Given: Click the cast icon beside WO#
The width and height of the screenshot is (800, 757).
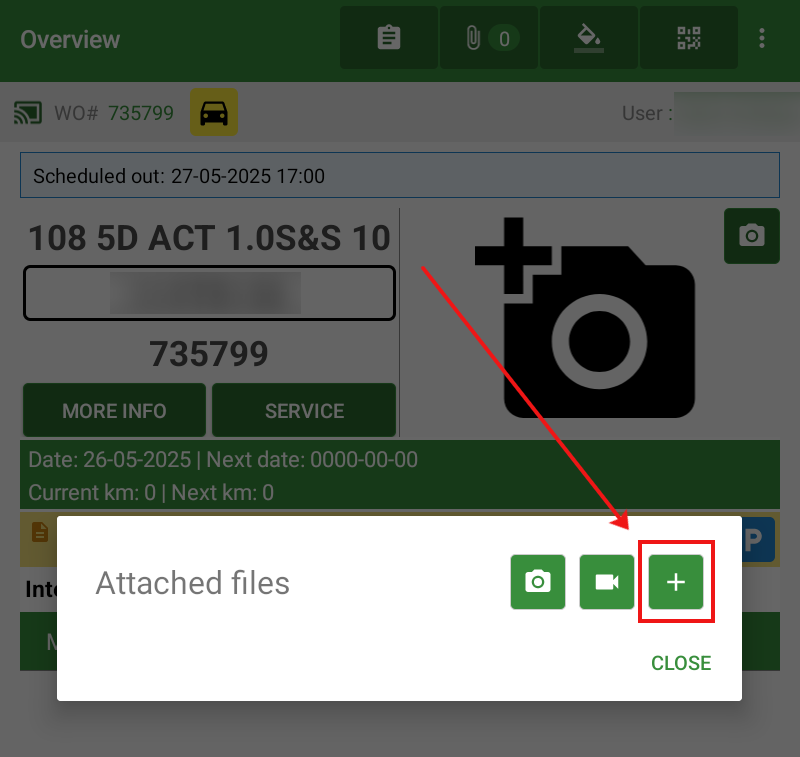Looking at the screenshot, I should [28, 113].
